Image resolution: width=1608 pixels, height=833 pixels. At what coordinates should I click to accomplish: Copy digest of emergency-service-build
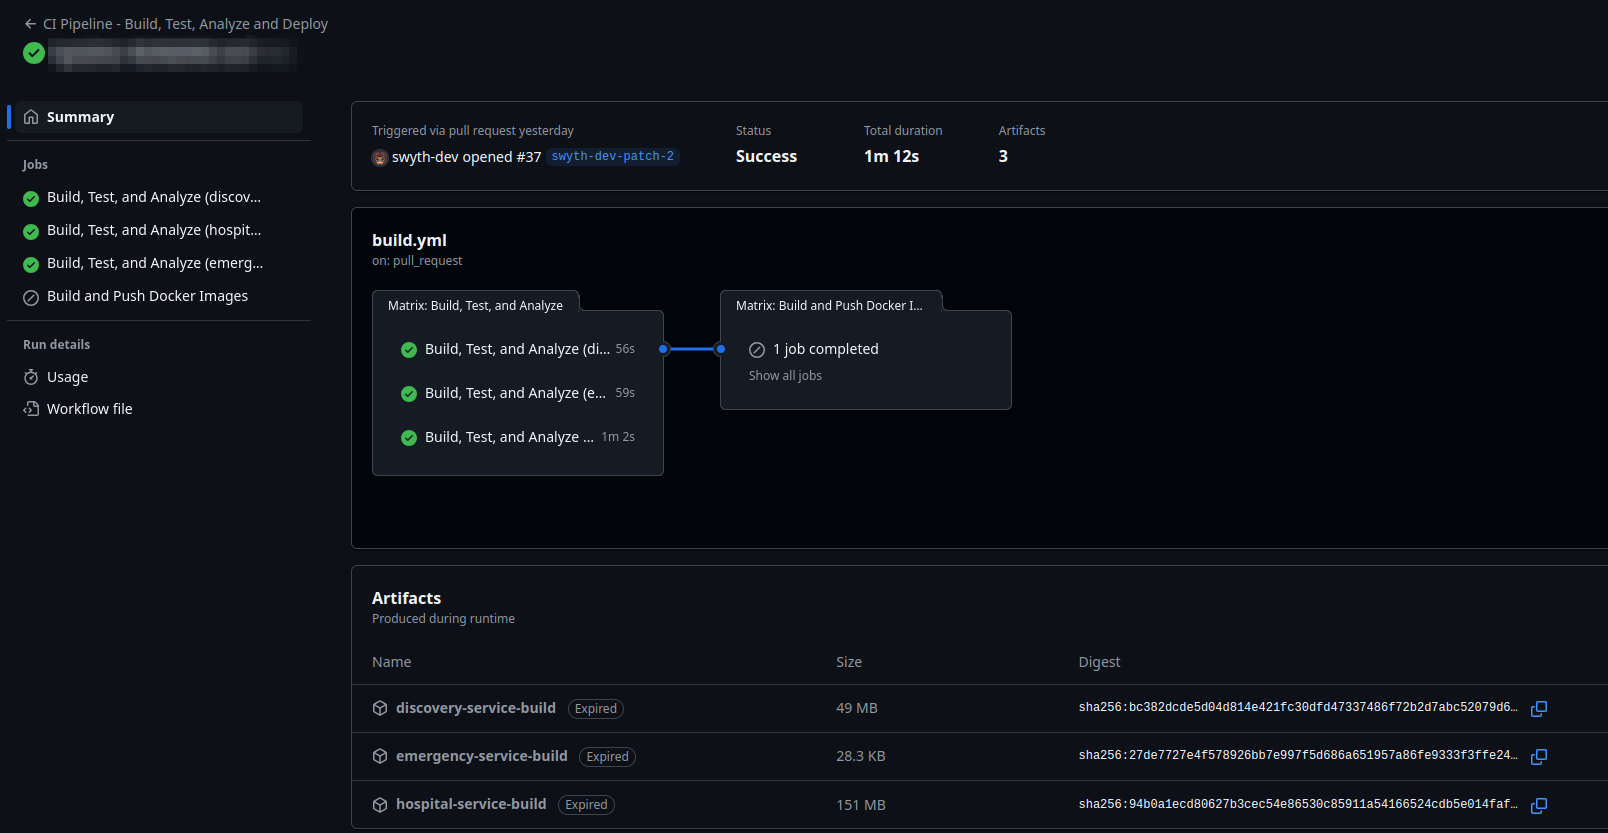click(x=1539, y=756)
